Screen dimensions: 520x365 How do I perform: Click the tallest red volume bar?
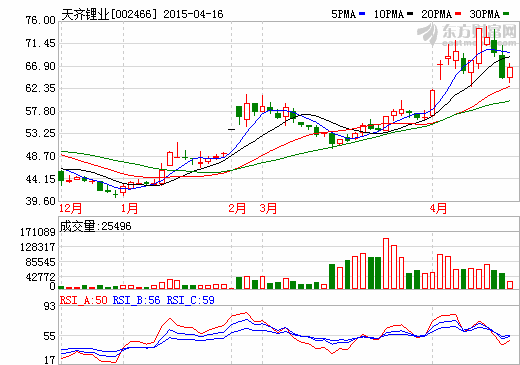tap(386, 263)
